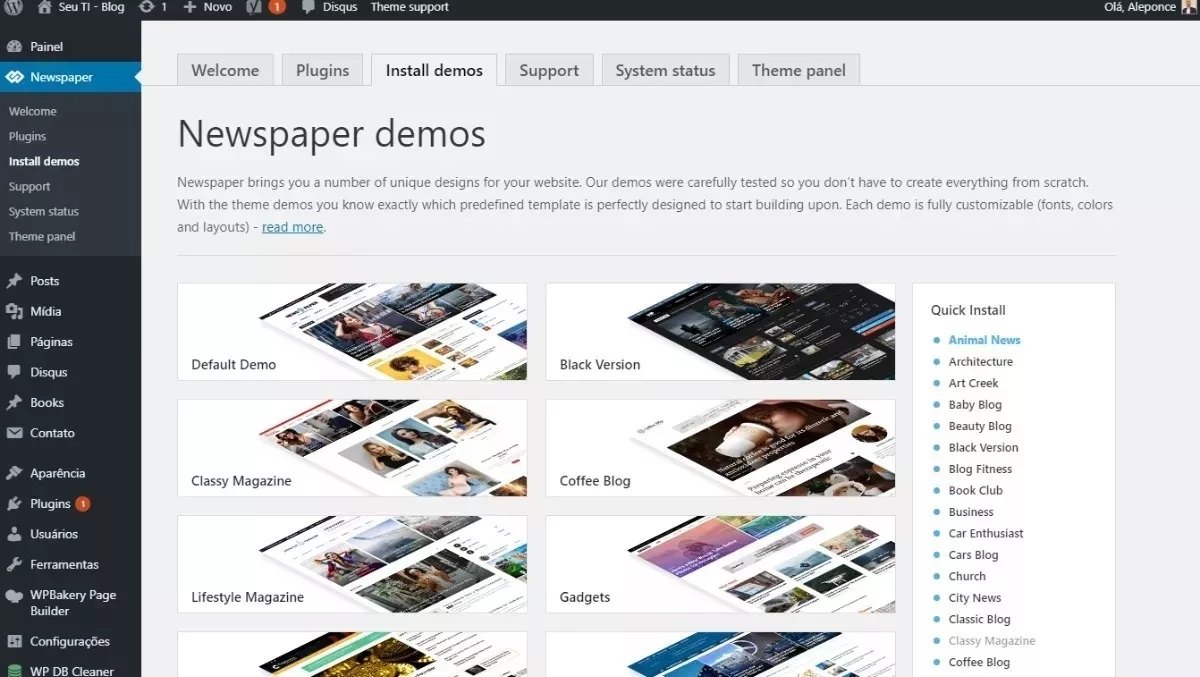Click the 'read more' link
Image resolution: width=1200 pixels, height=677 pixels.
pos(292,227)
